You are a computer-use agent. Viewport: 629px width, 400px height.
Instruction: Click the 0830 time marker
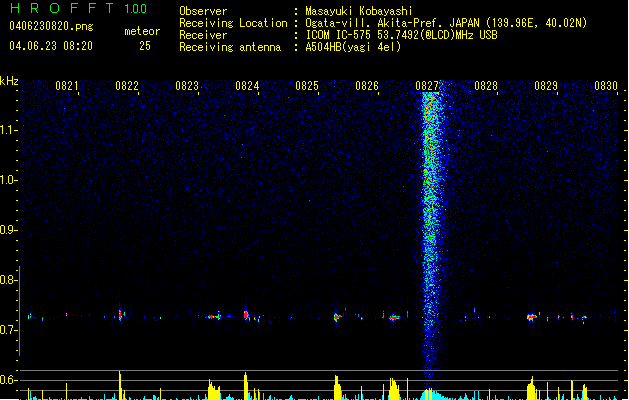click(606, 86)
